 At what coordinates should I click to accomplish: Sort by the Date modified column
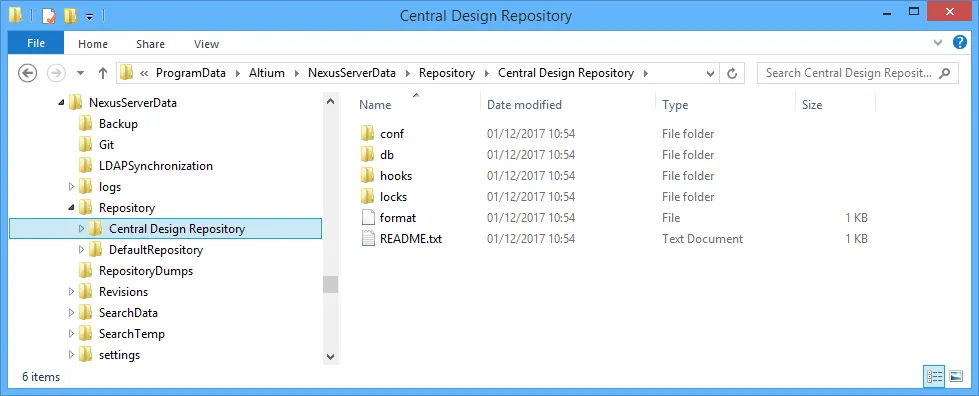pos(524,104)
